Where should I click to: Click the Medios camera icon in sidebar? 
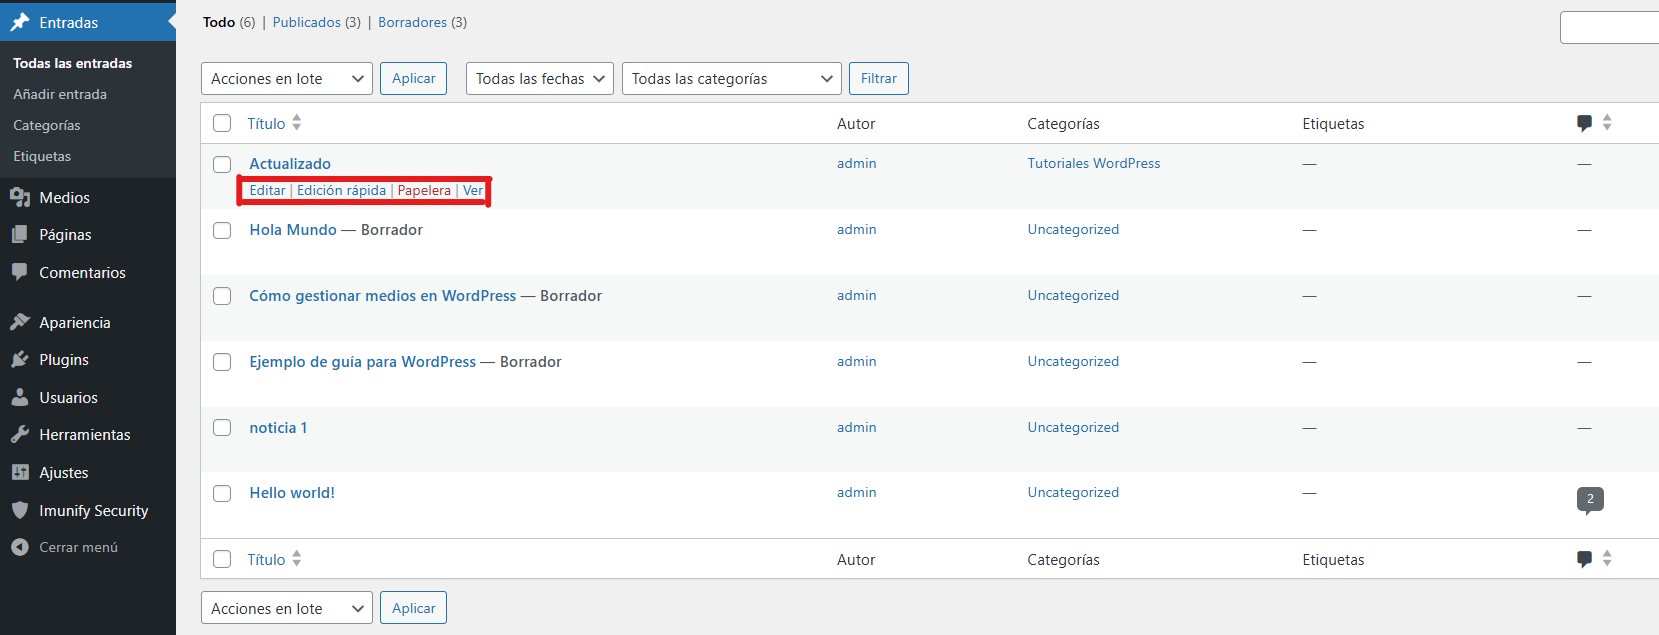click(20, 198)
